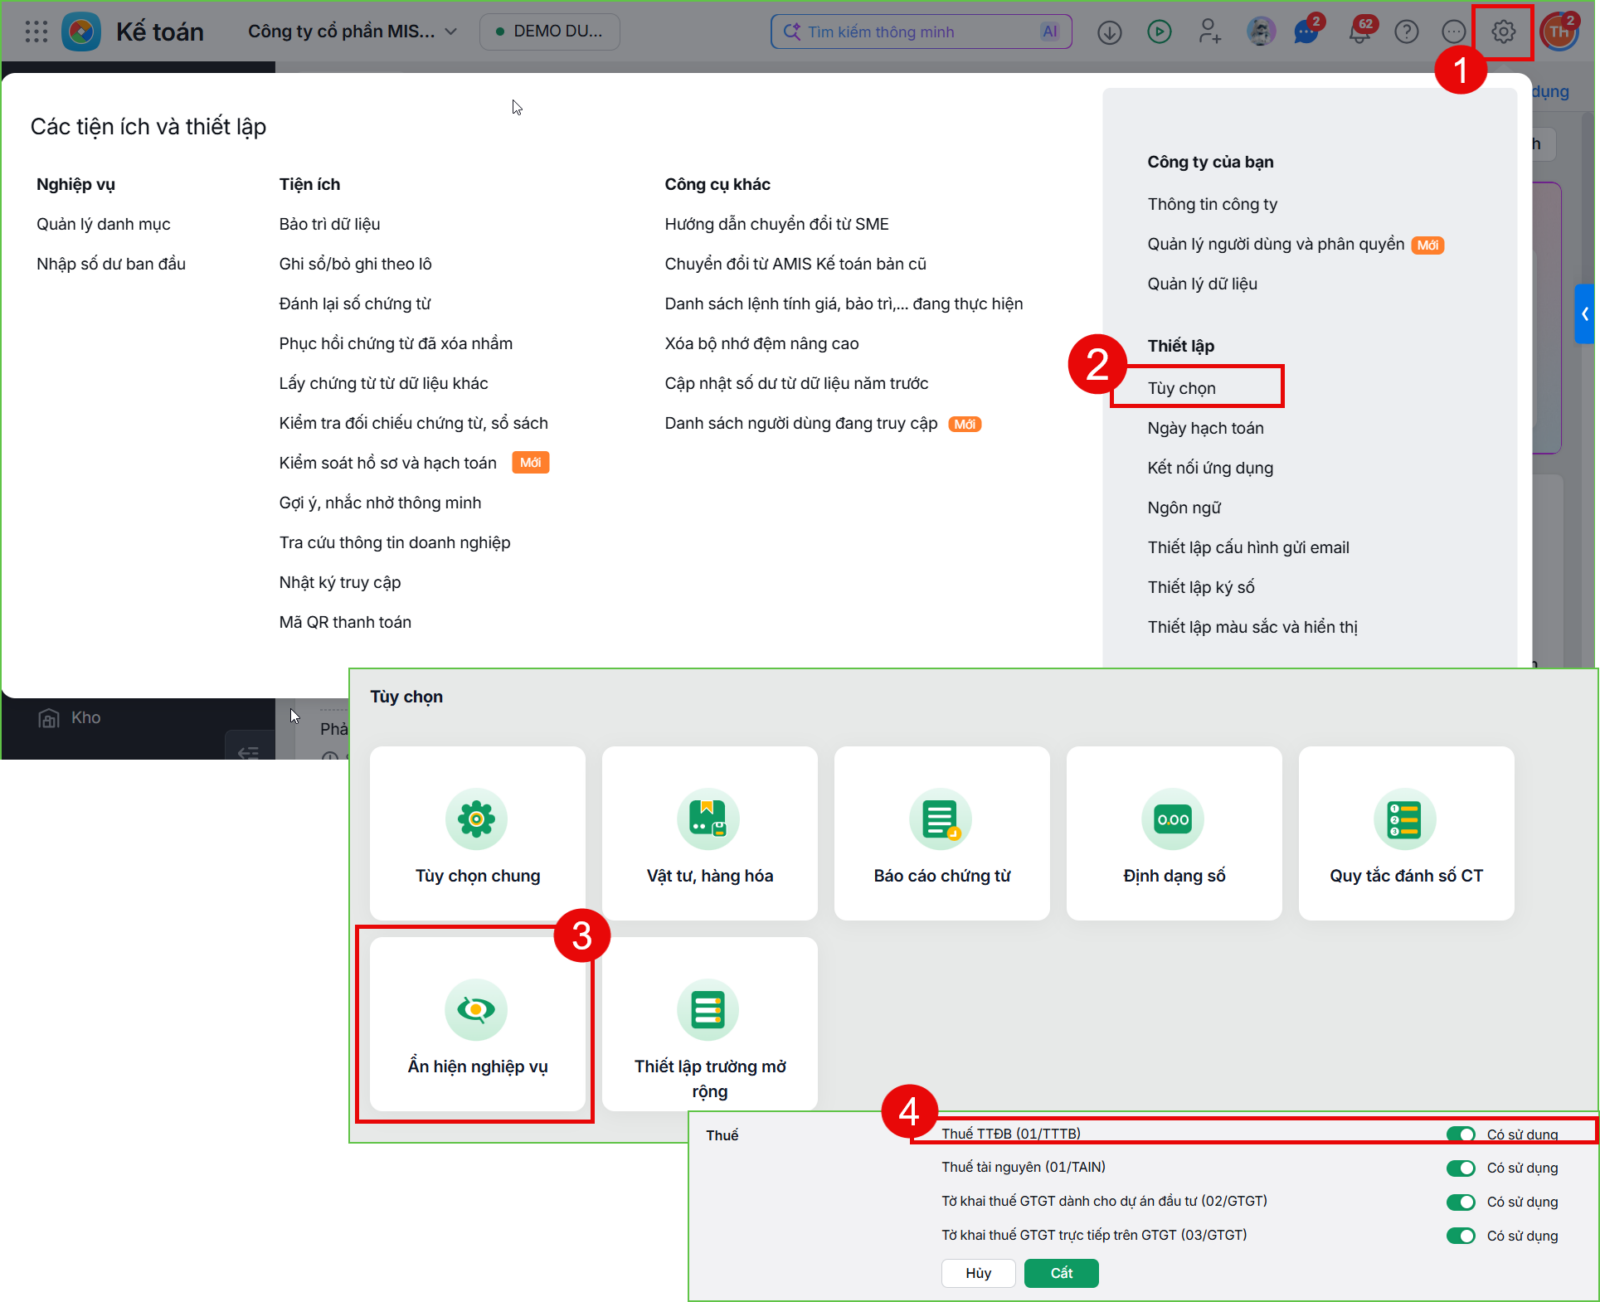Open the chat messages icon
This screenshot has height=1302, width=1600.
coord(1307,31)
